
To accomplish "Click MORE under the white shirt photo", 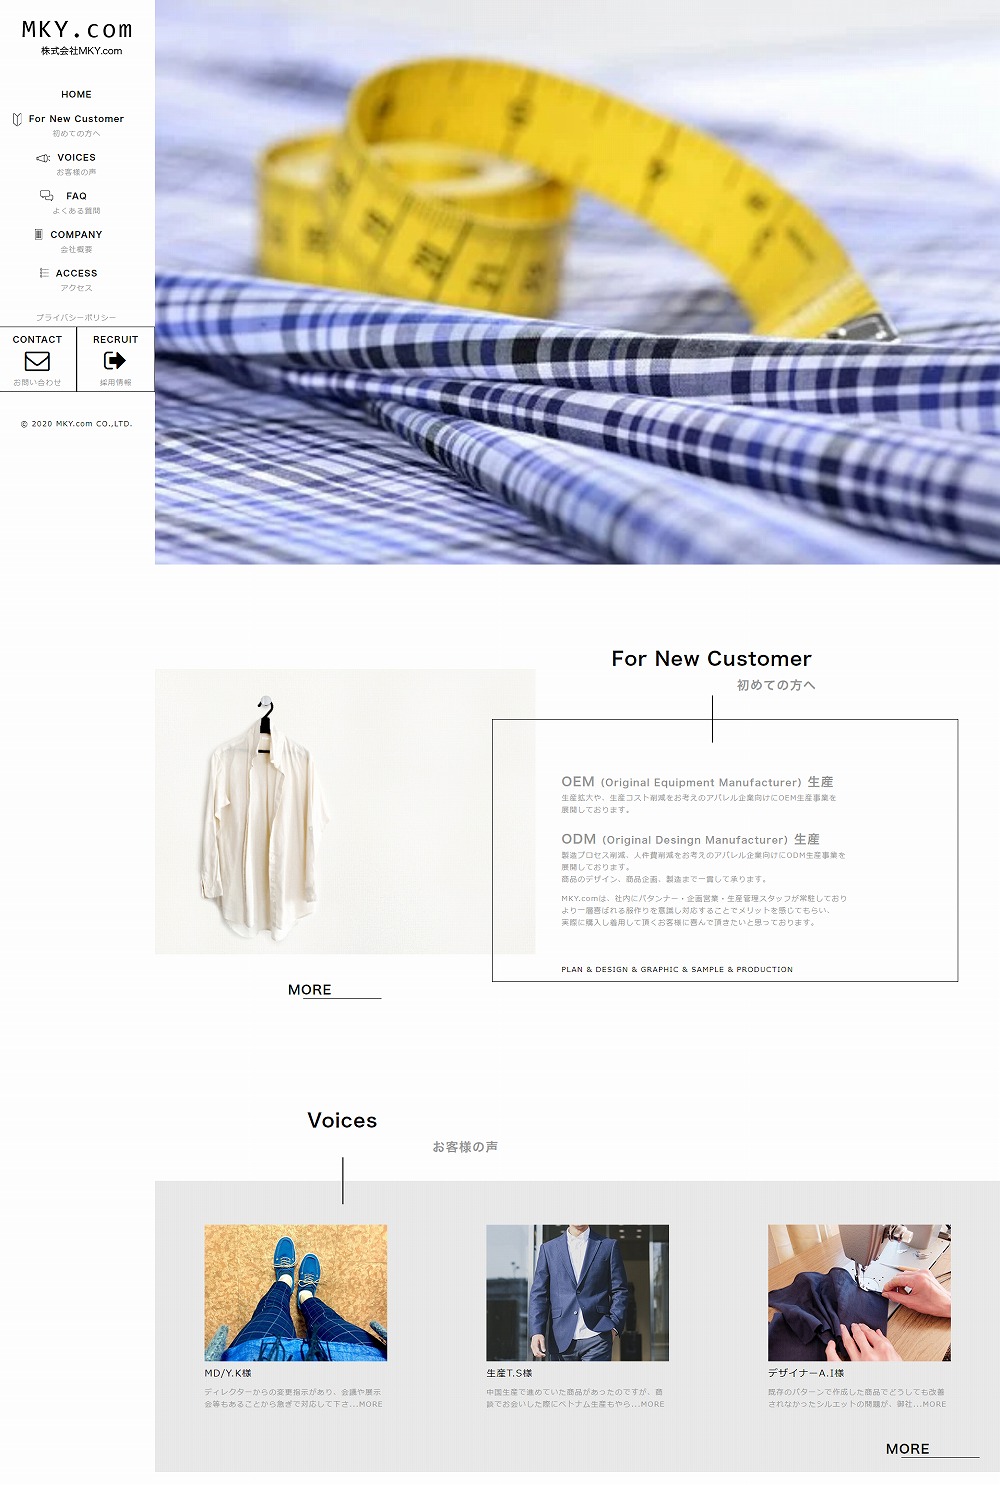I will (310, 989).
